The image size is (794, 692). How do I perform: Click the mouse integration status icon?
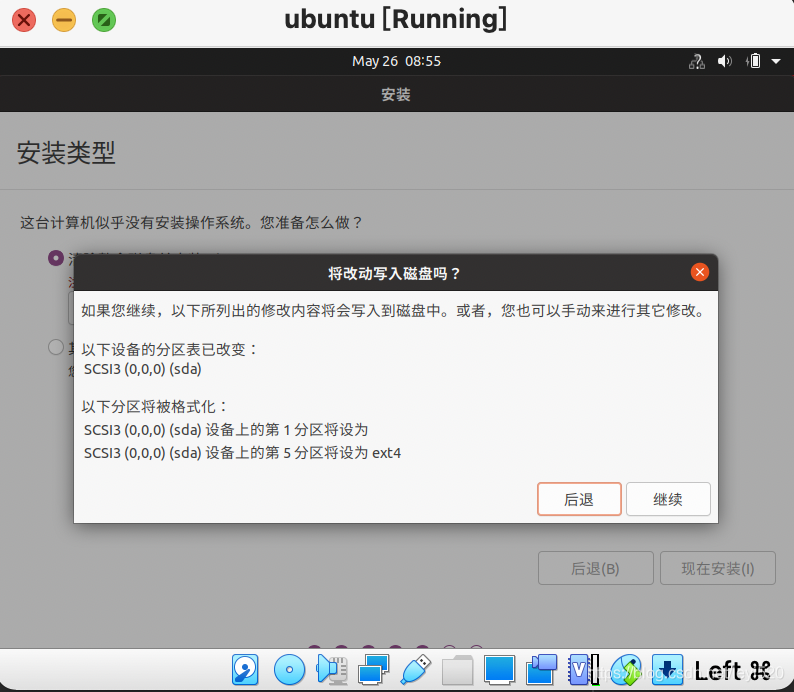[x=625, y=670]
